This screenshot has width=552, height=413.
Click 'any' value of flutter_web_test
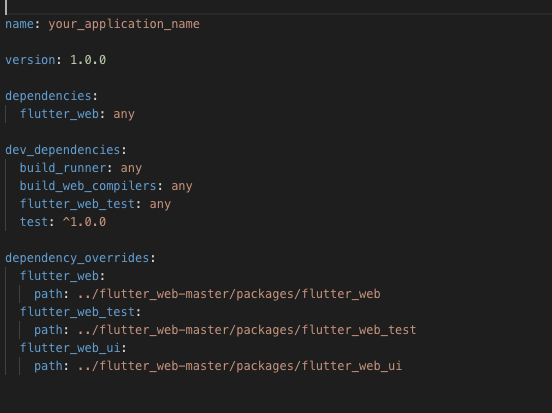[x=160, y=204]
